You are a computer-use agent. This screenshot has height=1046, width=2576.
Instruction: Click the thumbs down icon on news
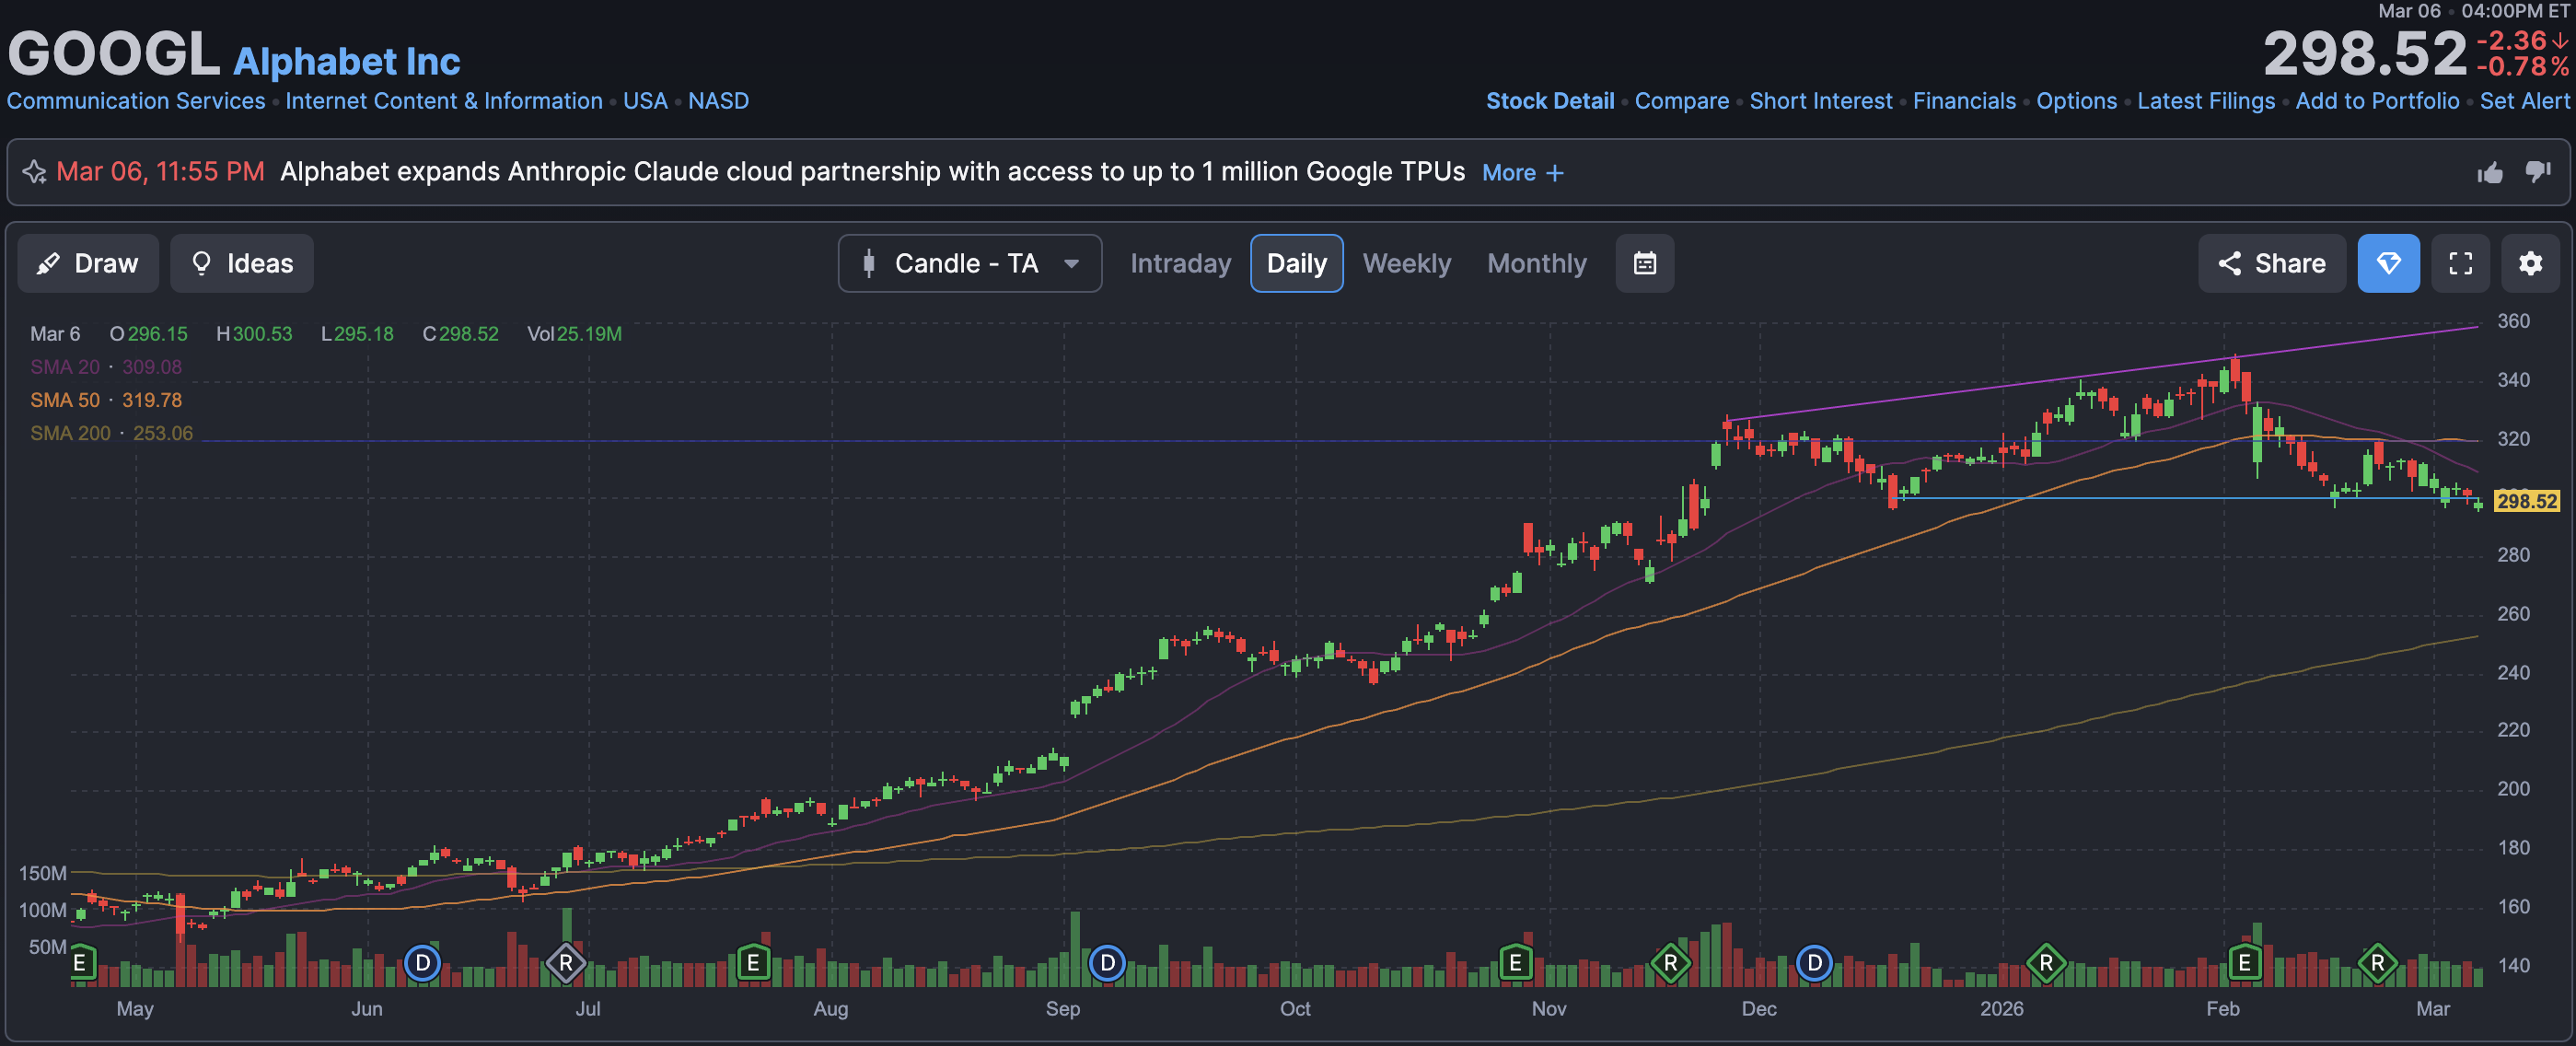2537,173
